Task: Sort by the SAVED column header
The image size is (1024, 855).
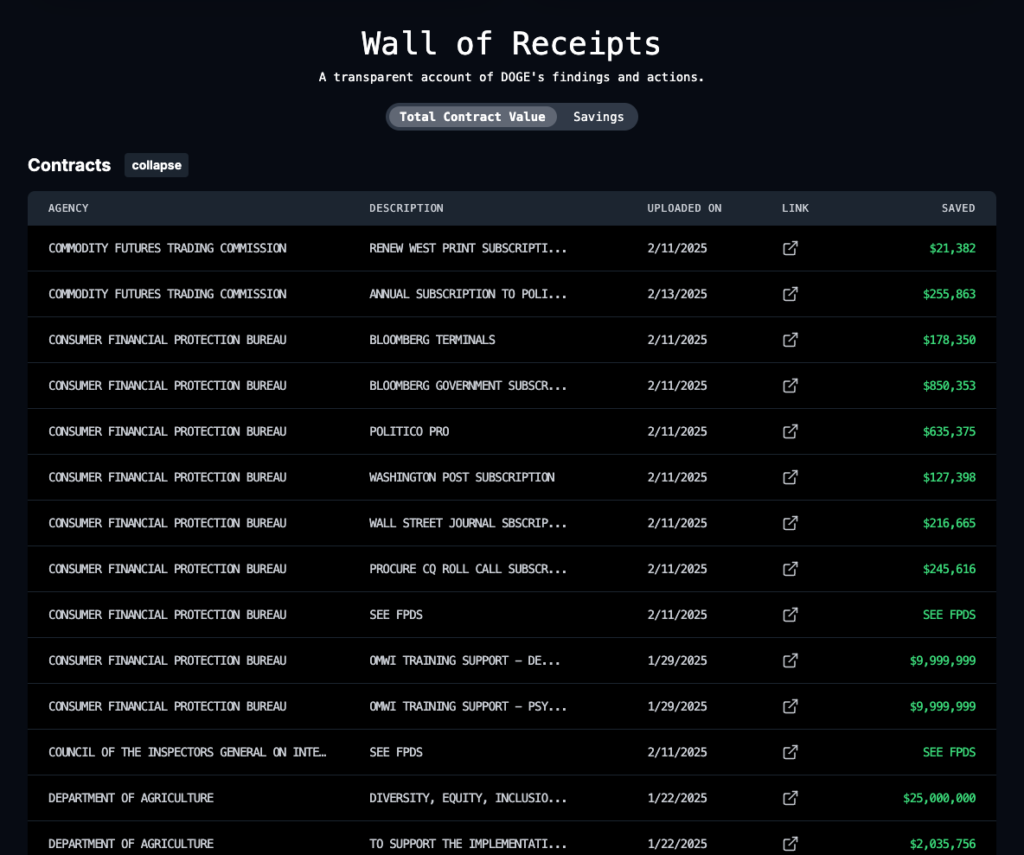Action: 958,208
